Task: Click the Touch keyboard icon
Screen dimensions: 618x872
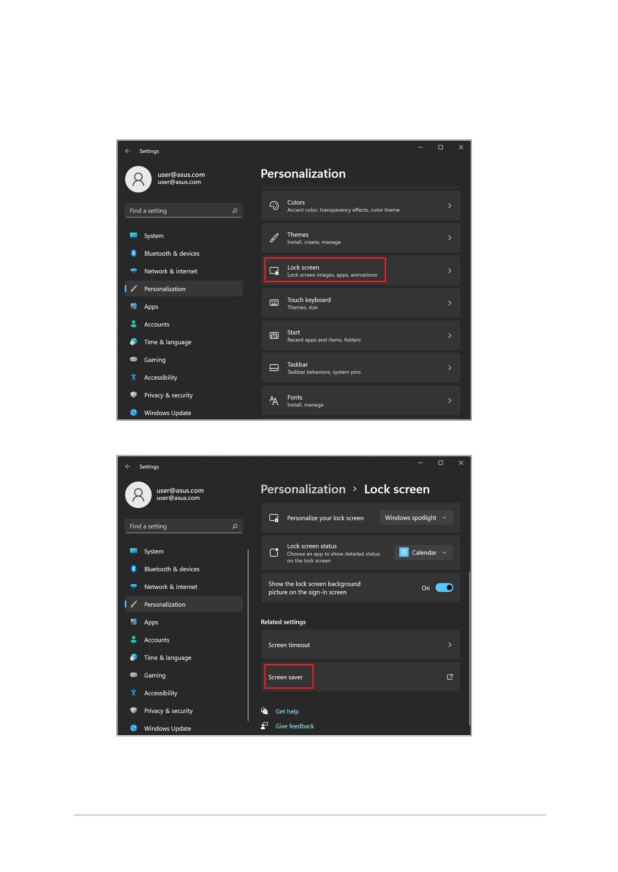Action: 274,303
